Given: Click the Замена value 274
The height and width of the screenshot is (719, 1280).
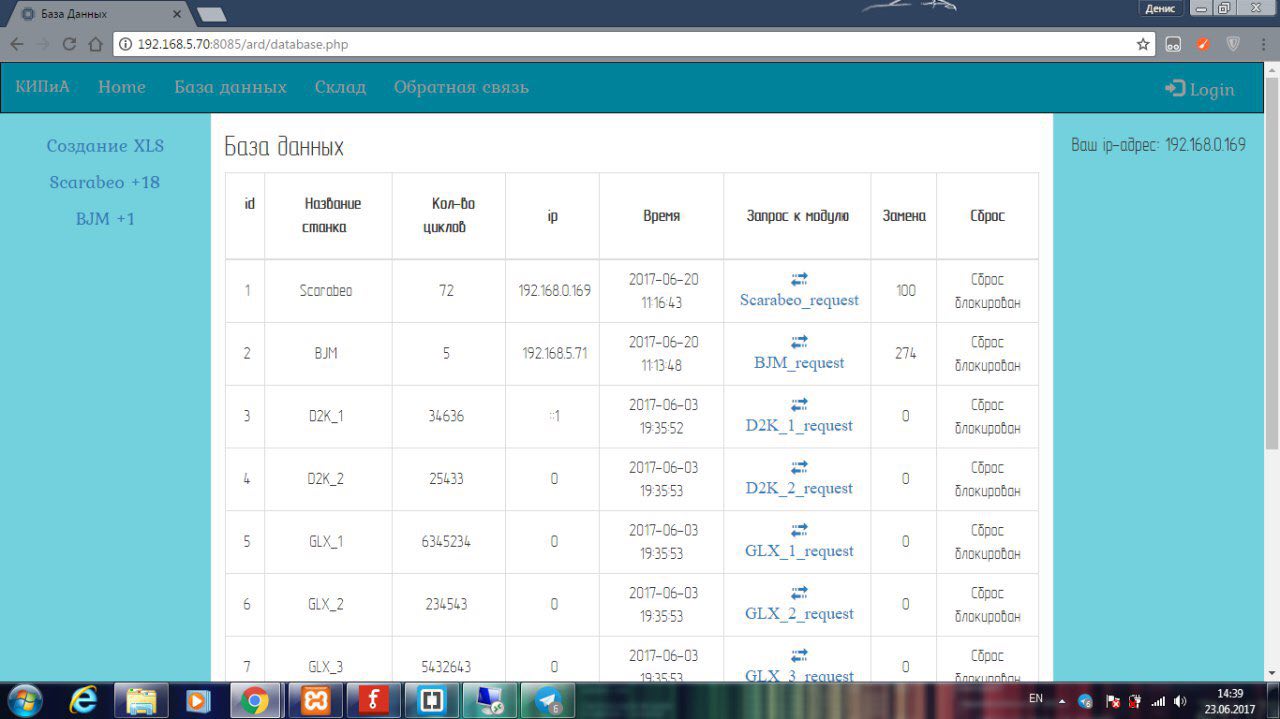Looking at the screenshot, I should pyautogui.click(x=905, y=353).
